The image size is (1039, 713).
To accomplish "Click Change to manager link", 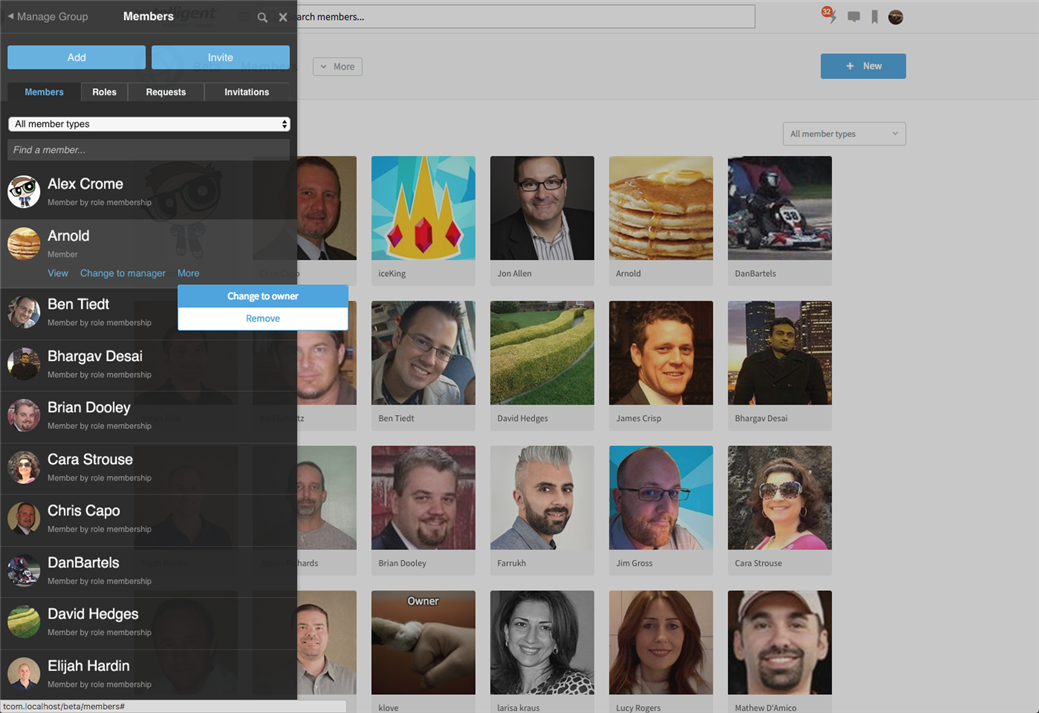I will point(123,273).
